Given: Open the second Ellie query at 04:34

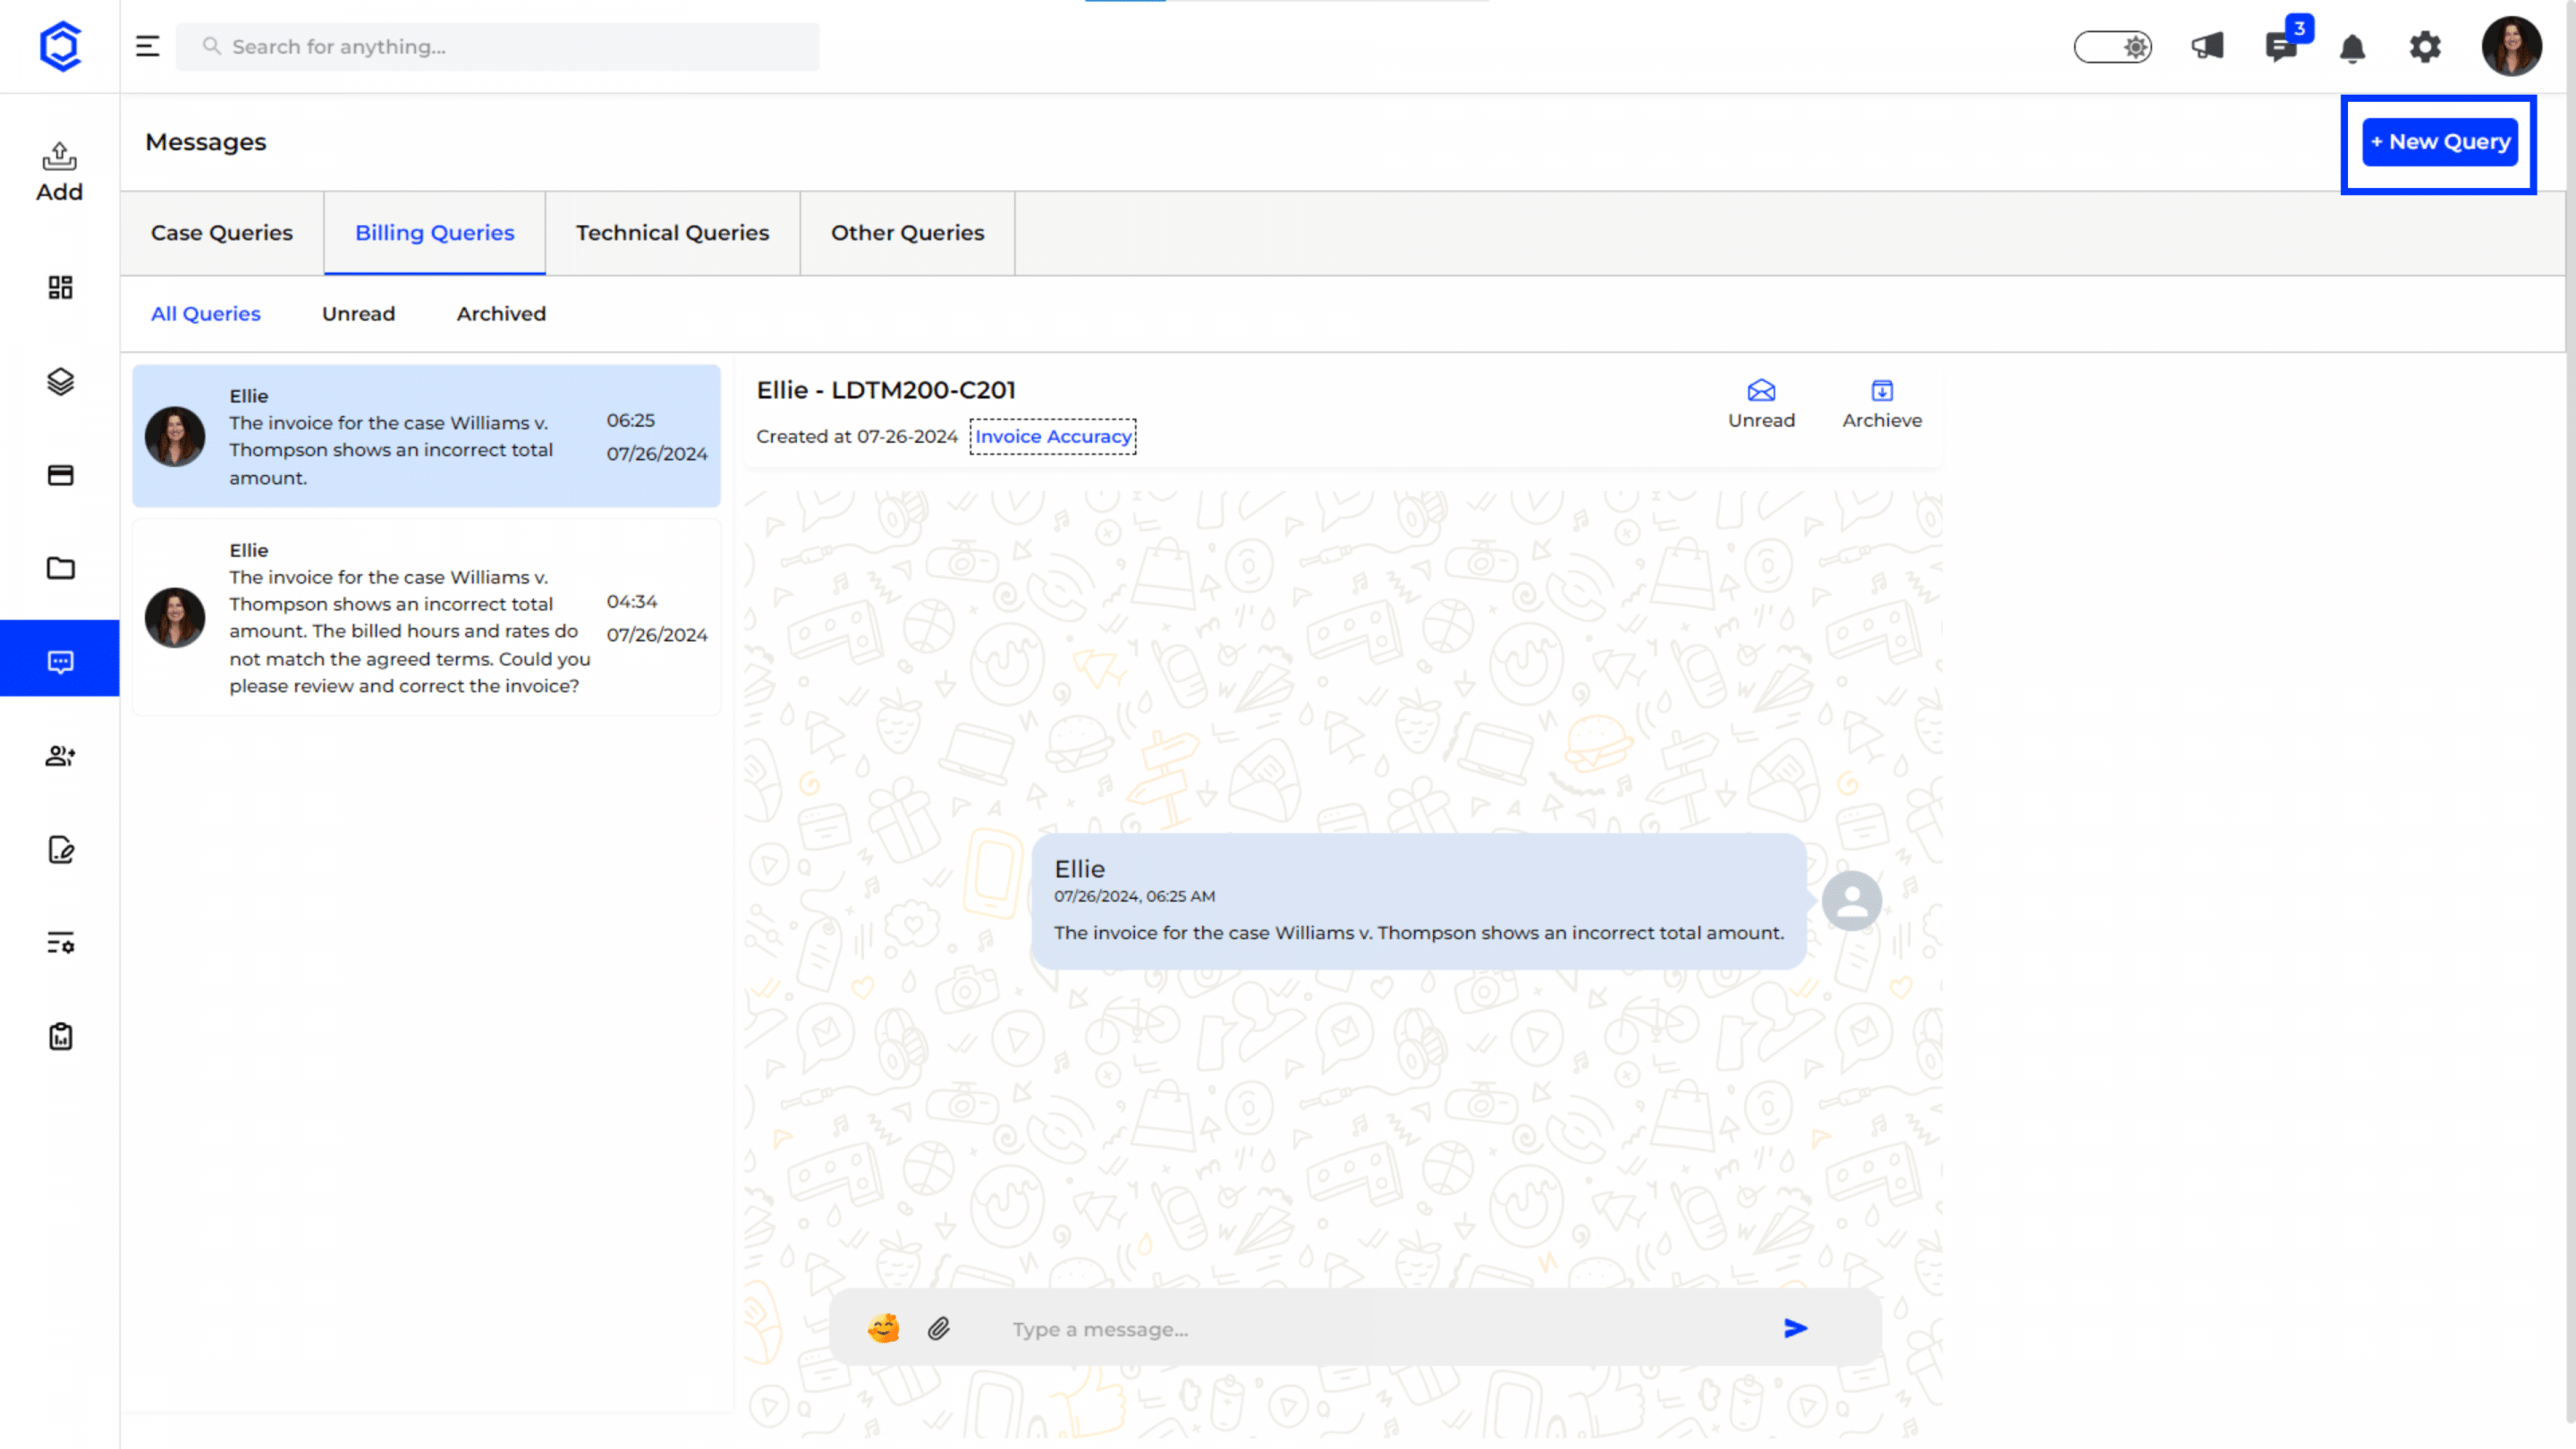Looking at the screenshot, I should coord(427,617).
